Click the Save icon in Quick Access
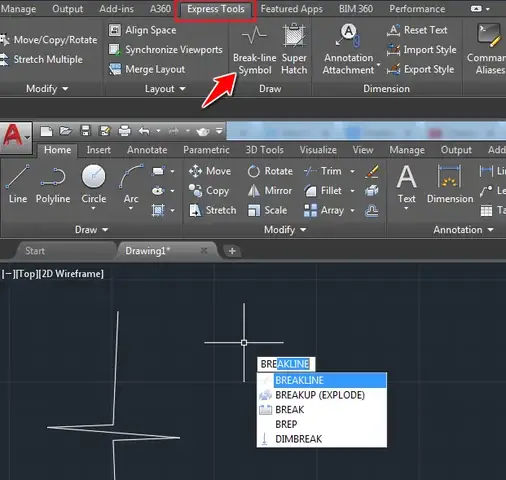Image resolution: width=506 pixels, height=480 pixels. 85,131
